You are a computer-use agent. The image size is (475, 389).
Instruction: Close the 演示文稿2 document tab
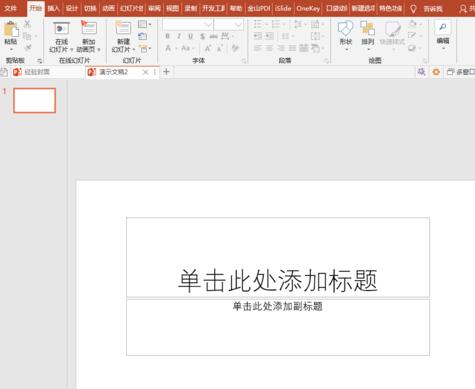145,72
